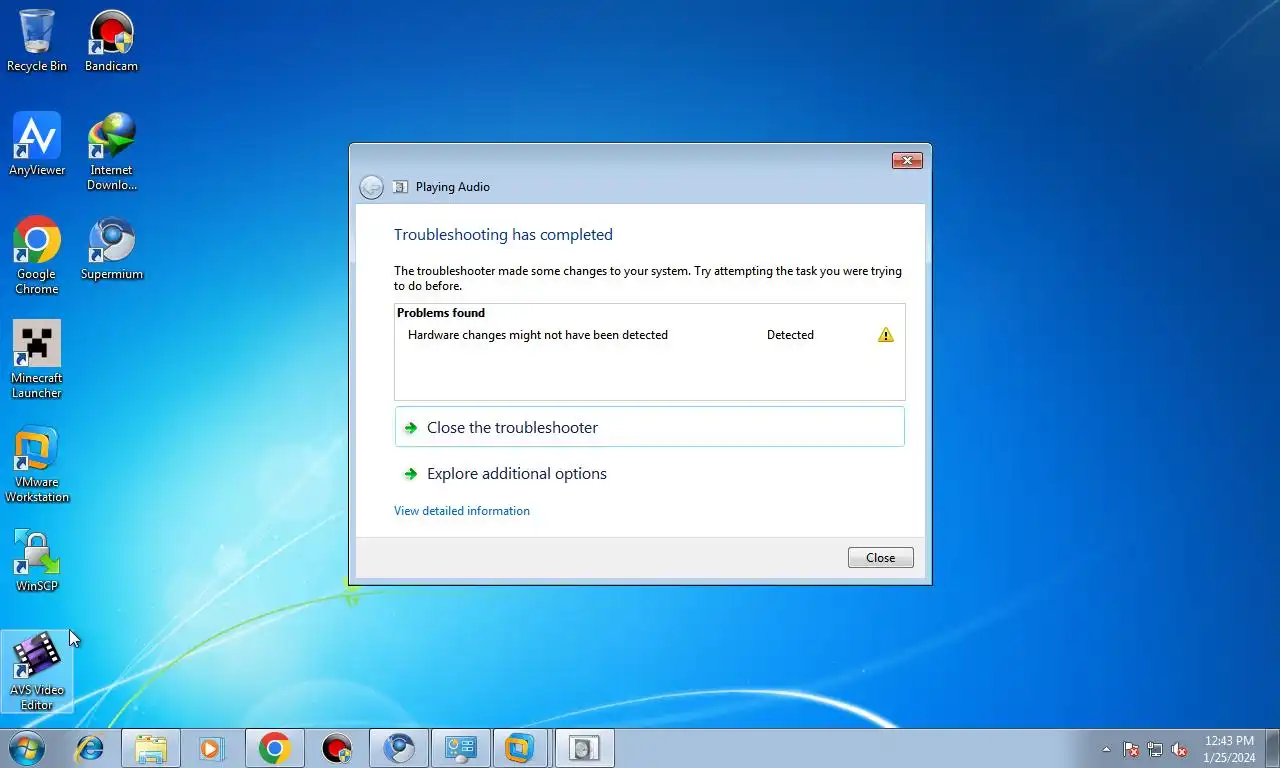Select the WinSCP desktop shortcut
This screenshot has width=1280, height=768.
(x=37, y=561)
